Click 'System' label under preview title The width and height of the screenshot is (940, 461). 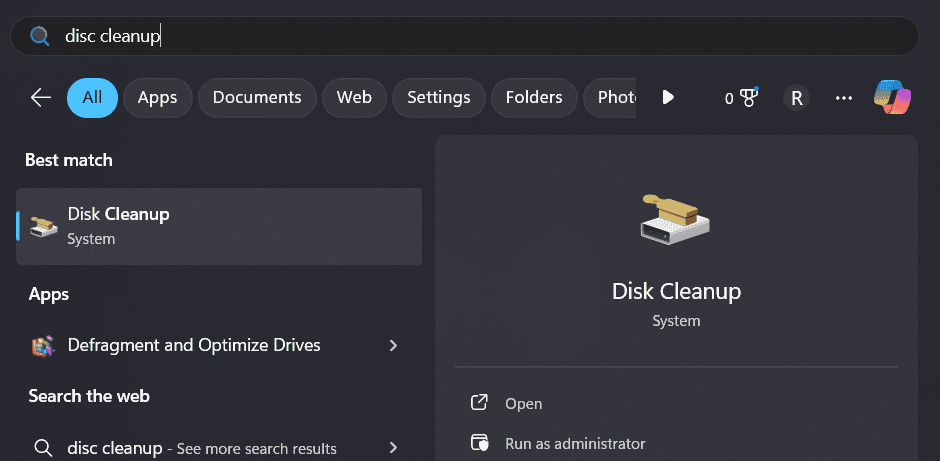point(676,321)
